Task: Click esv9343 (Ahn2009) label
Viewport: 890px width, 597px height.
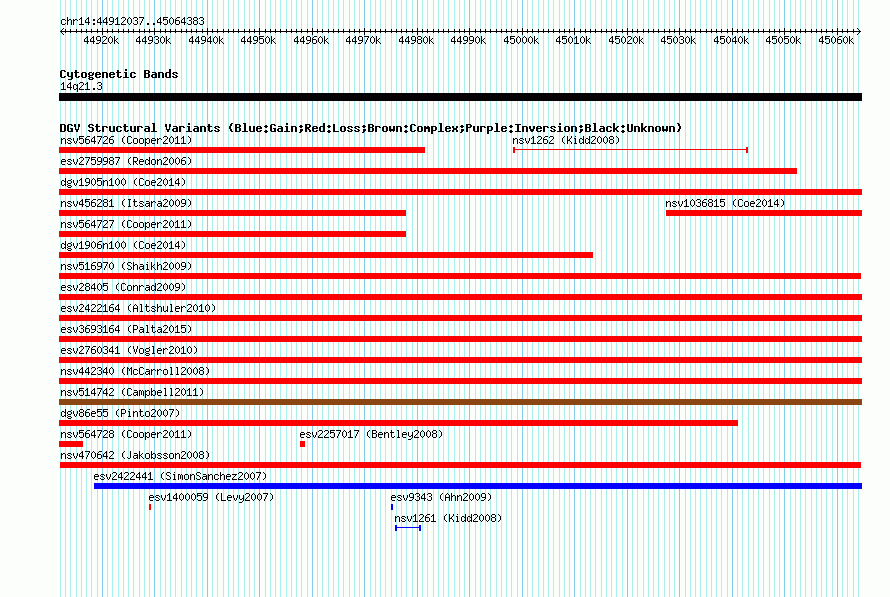Action: pos(441,497)
